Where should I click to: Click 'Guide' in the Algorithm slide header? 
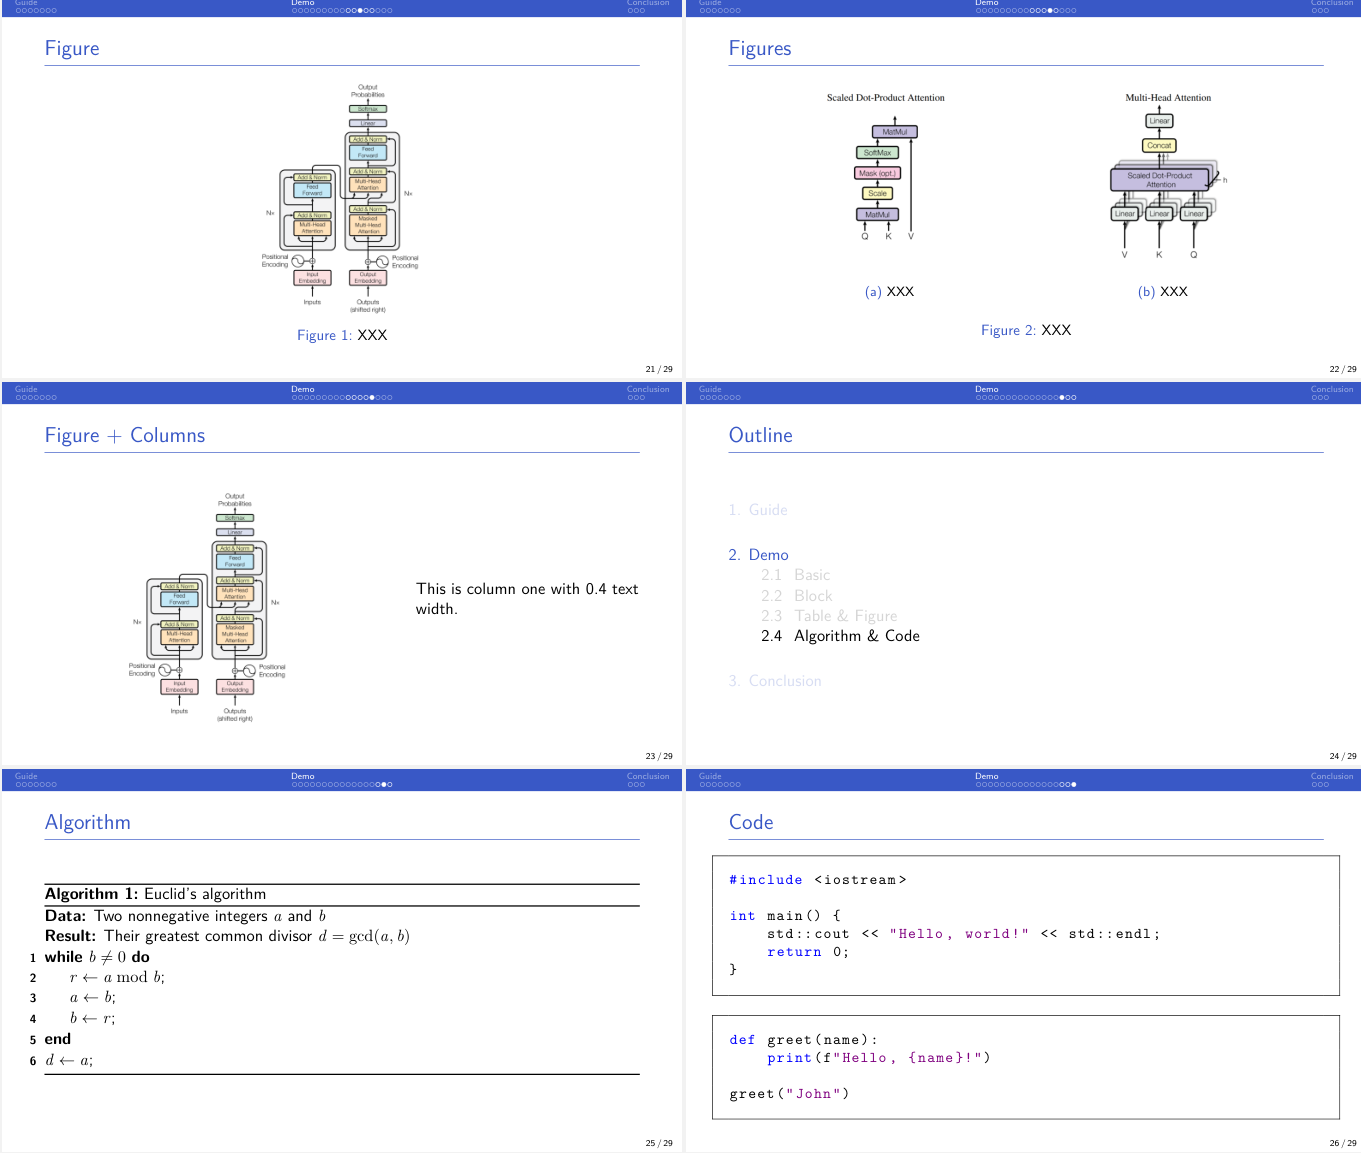tap(26, 776)
